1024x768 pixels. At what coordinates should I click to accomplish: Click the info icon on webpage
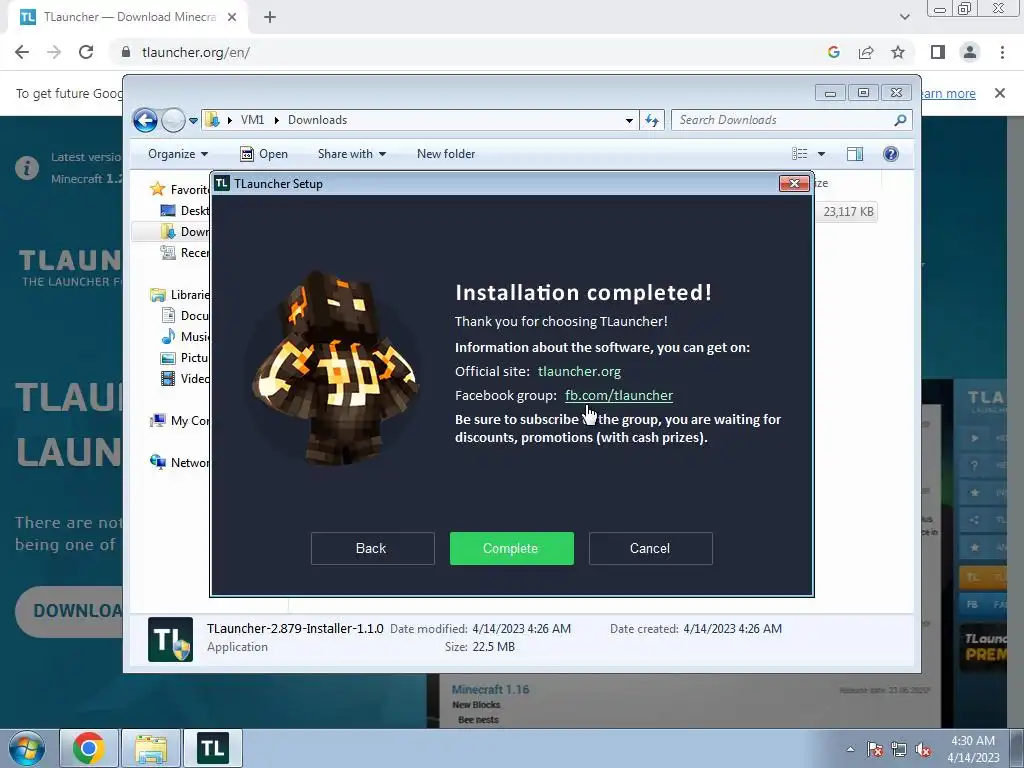click(x=27, y=168)
